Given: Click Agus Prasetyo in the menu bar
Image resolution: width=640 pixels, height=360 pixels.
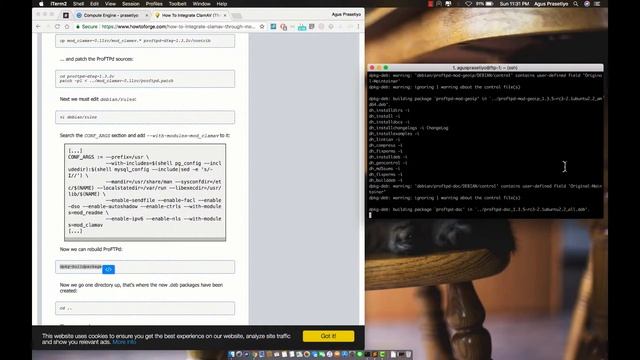Looking at the screenshot, I should click(x=551, y=4).
